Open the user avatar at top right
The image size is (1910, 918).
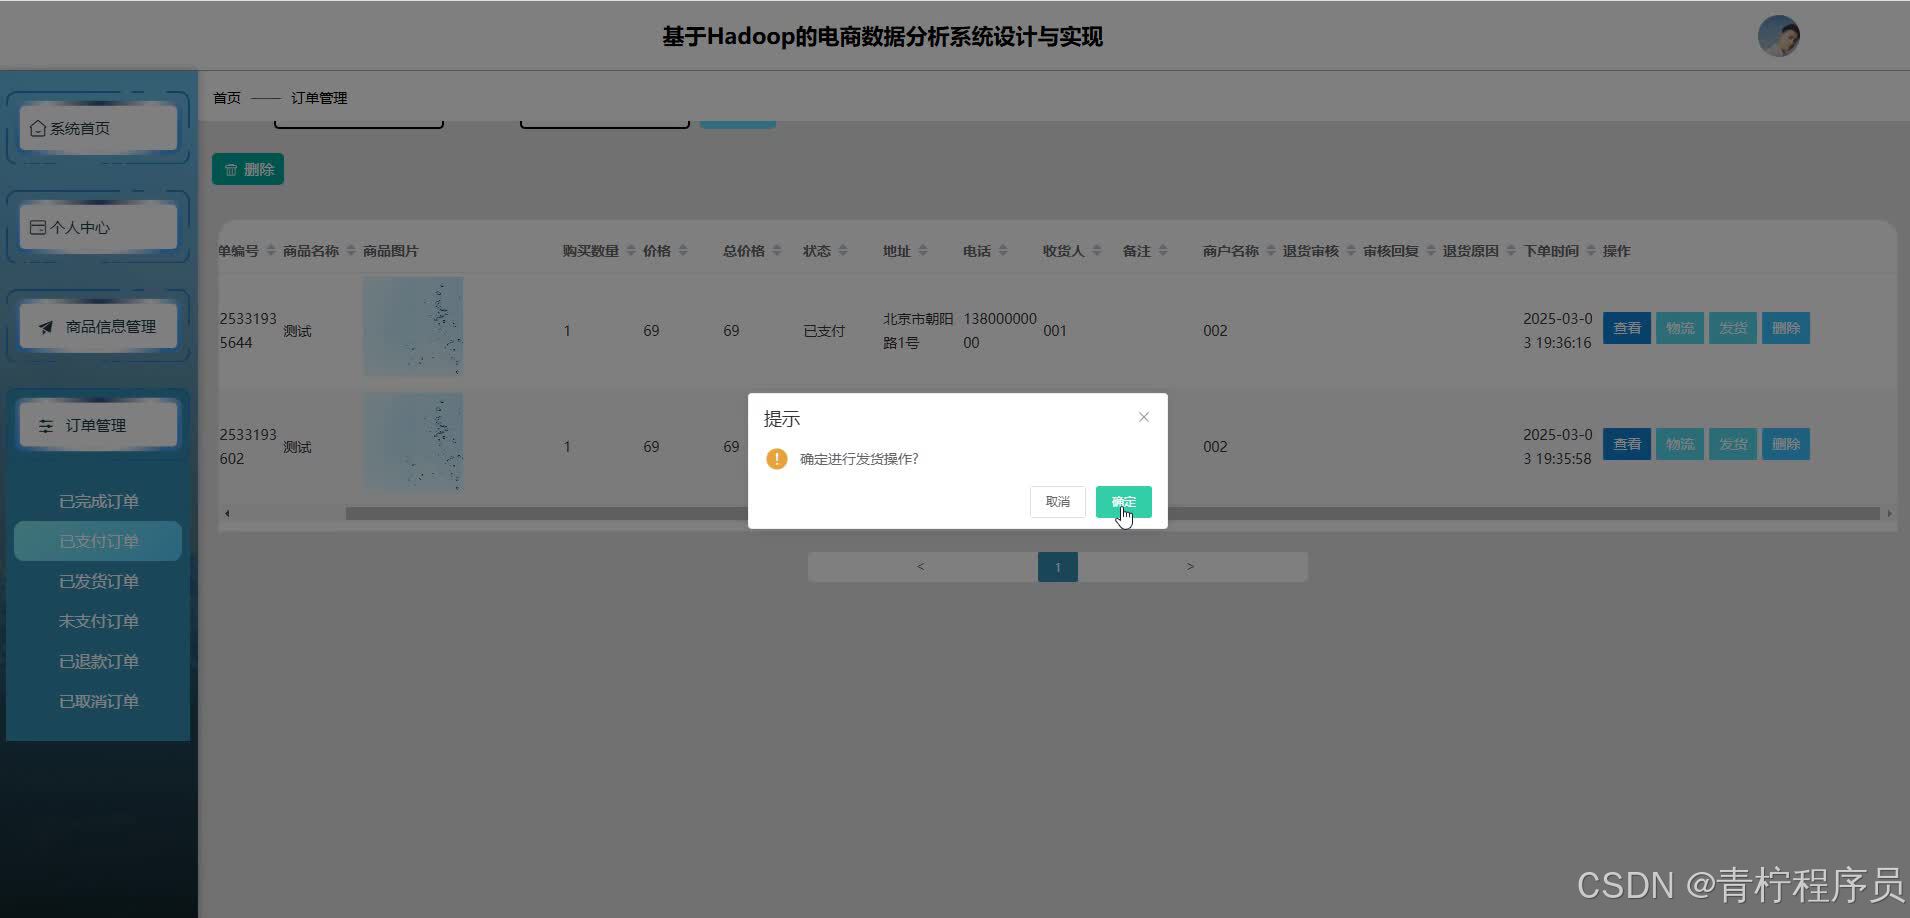pos(1779,35)
